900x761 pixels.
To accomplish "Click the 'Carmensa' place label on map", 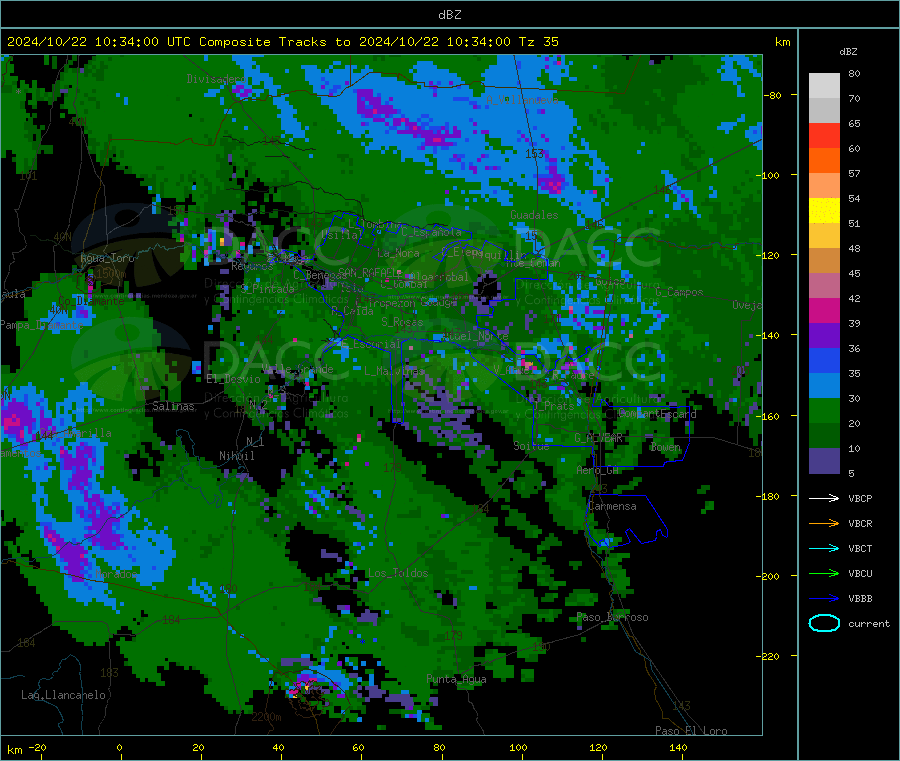I will pyautogui.click(x=612, y=506).
